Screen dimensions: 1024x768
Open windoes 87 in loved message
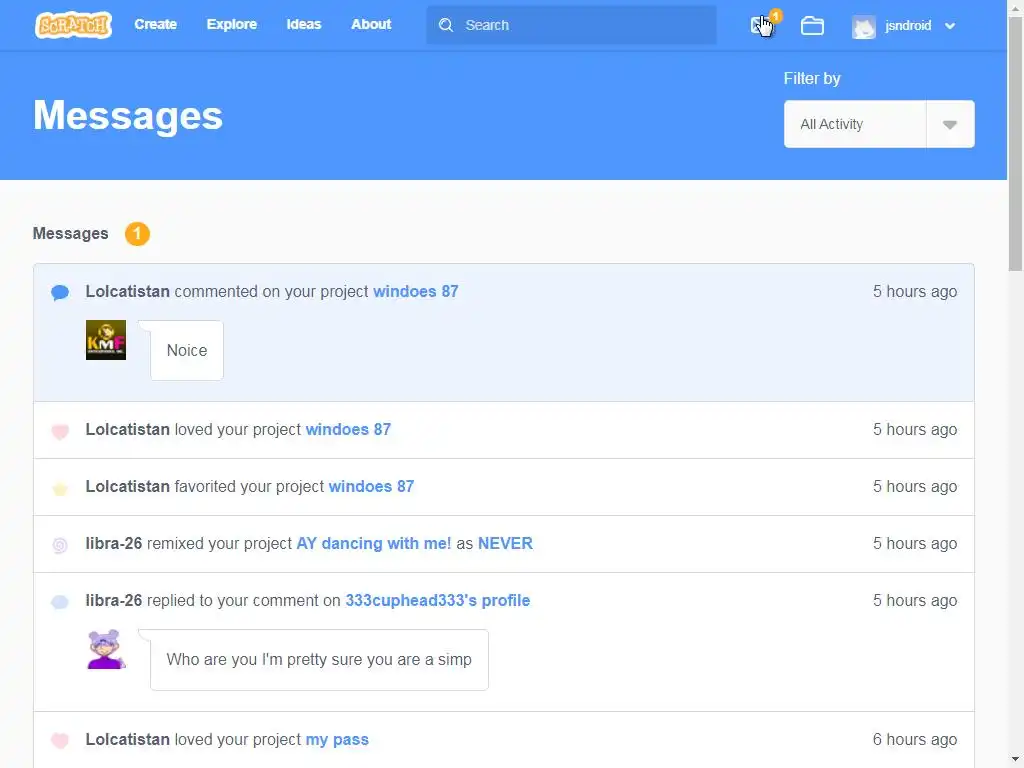point(348,429)
